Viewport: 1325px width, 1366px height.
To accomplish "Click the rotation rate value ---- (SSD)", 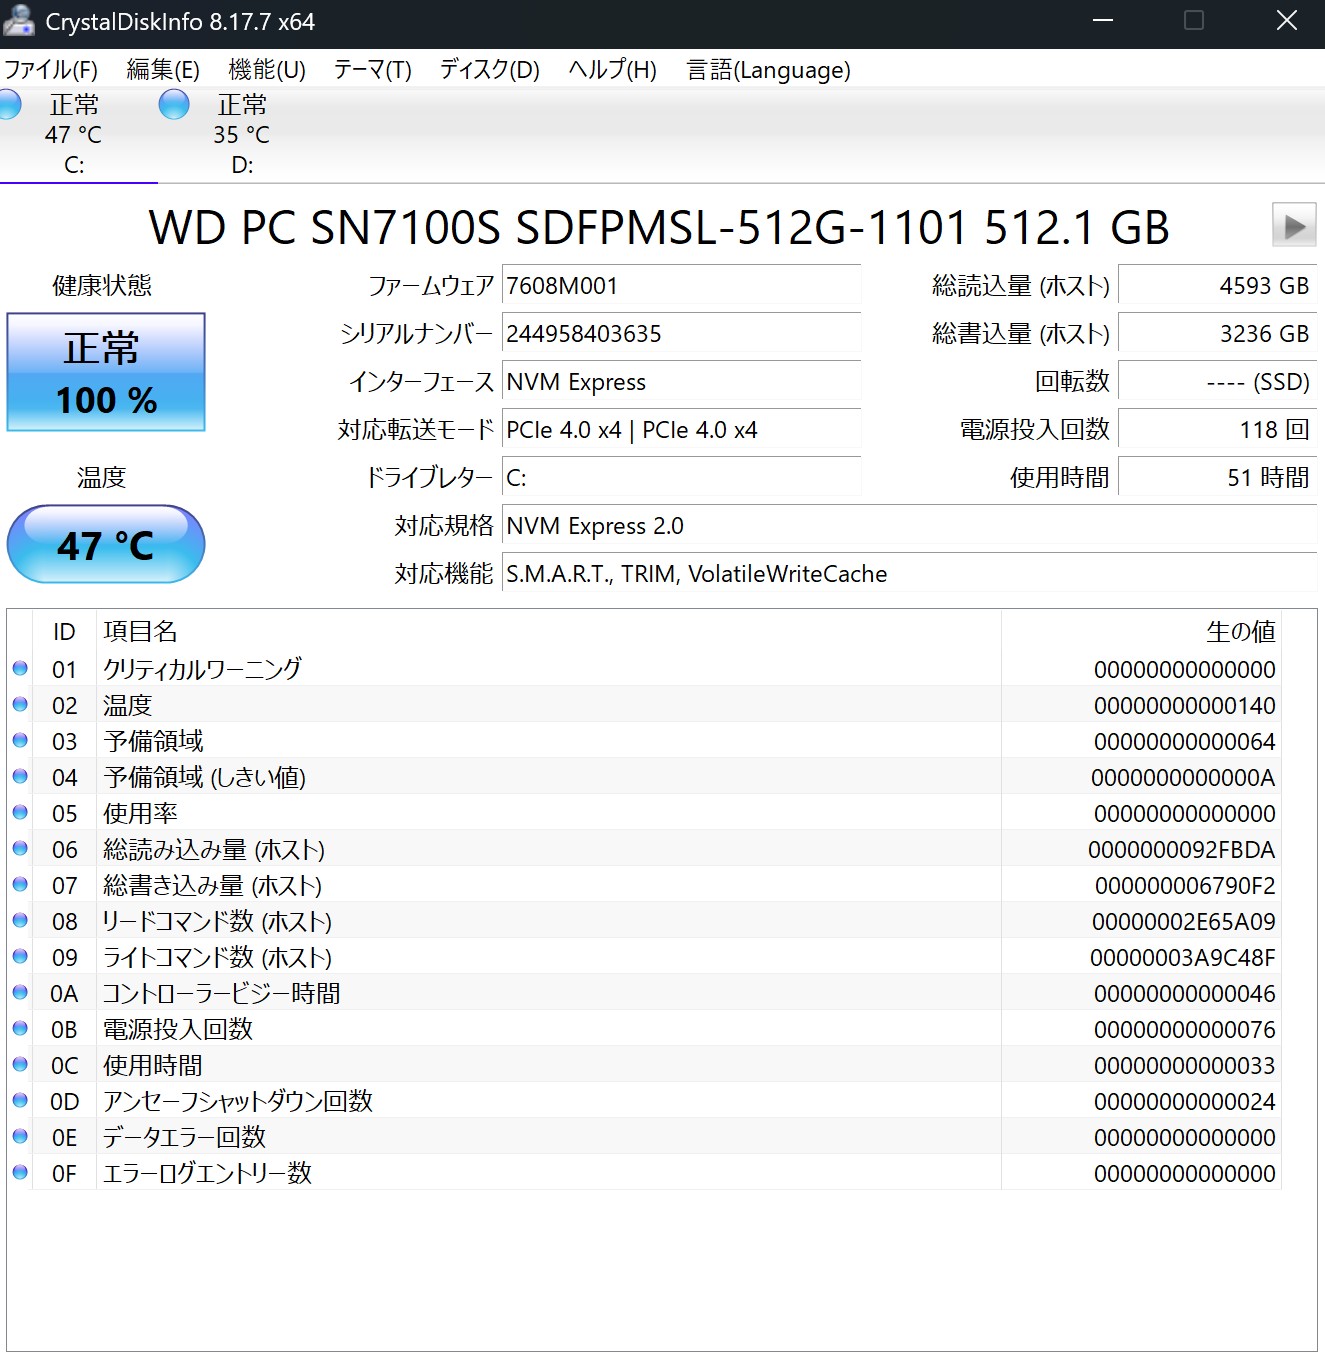I will pyautogui.click(x=1217, y=382).
